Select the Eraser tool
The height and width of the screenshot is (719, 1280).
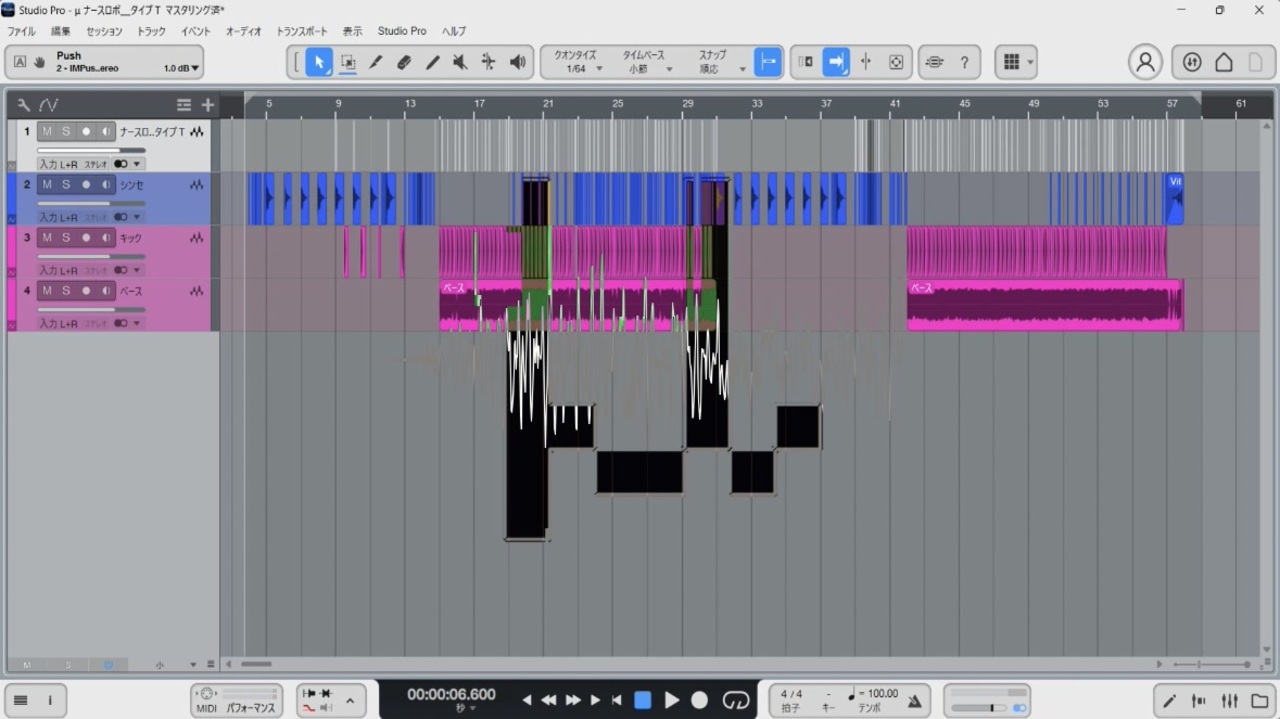click(404, 62)
